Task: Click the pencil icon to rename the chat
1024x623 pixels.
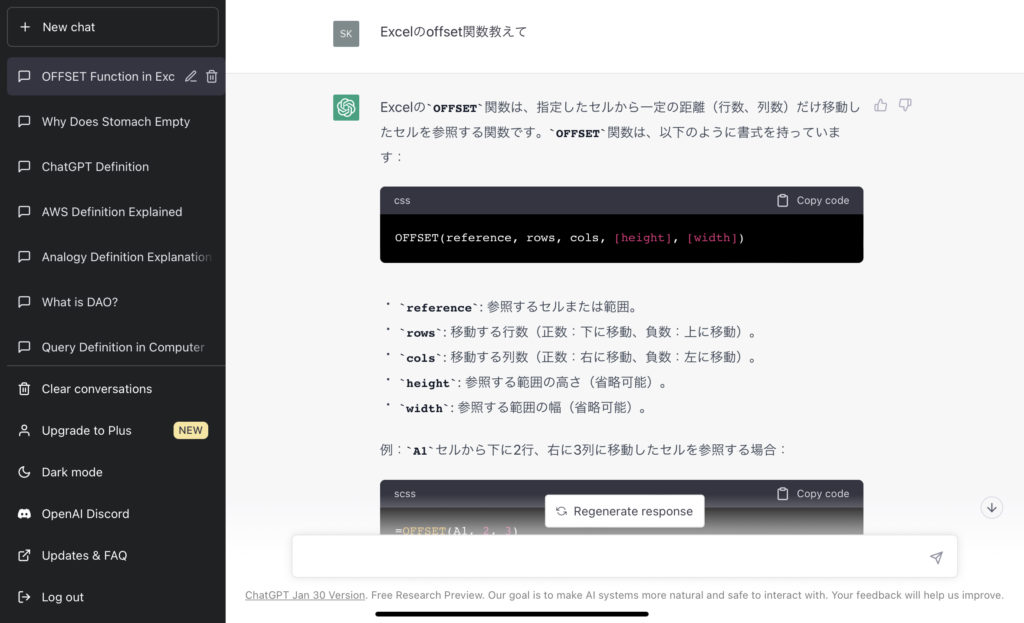Action: tap(190, 77)
